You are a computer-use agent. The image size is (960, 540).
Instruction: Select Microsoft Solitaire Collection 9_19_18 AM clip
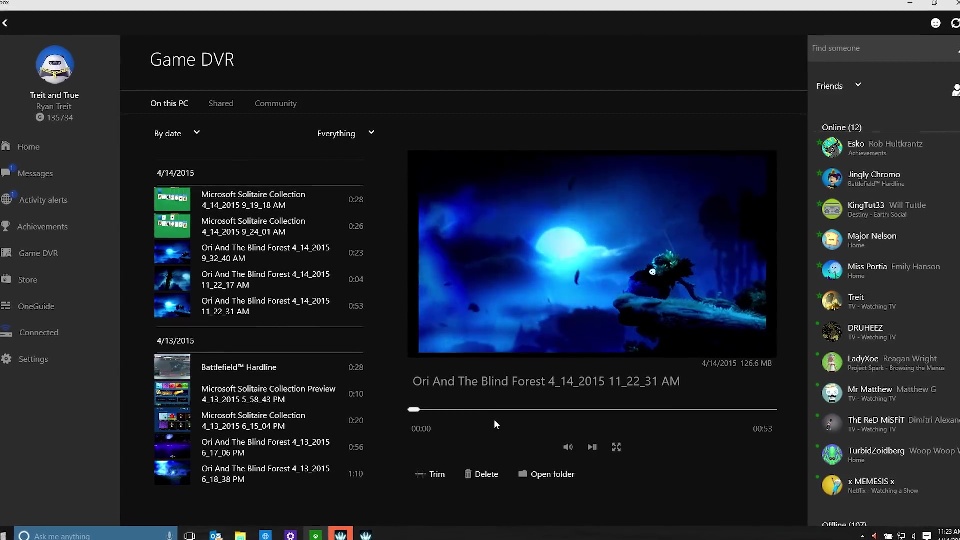click(258, 200)
